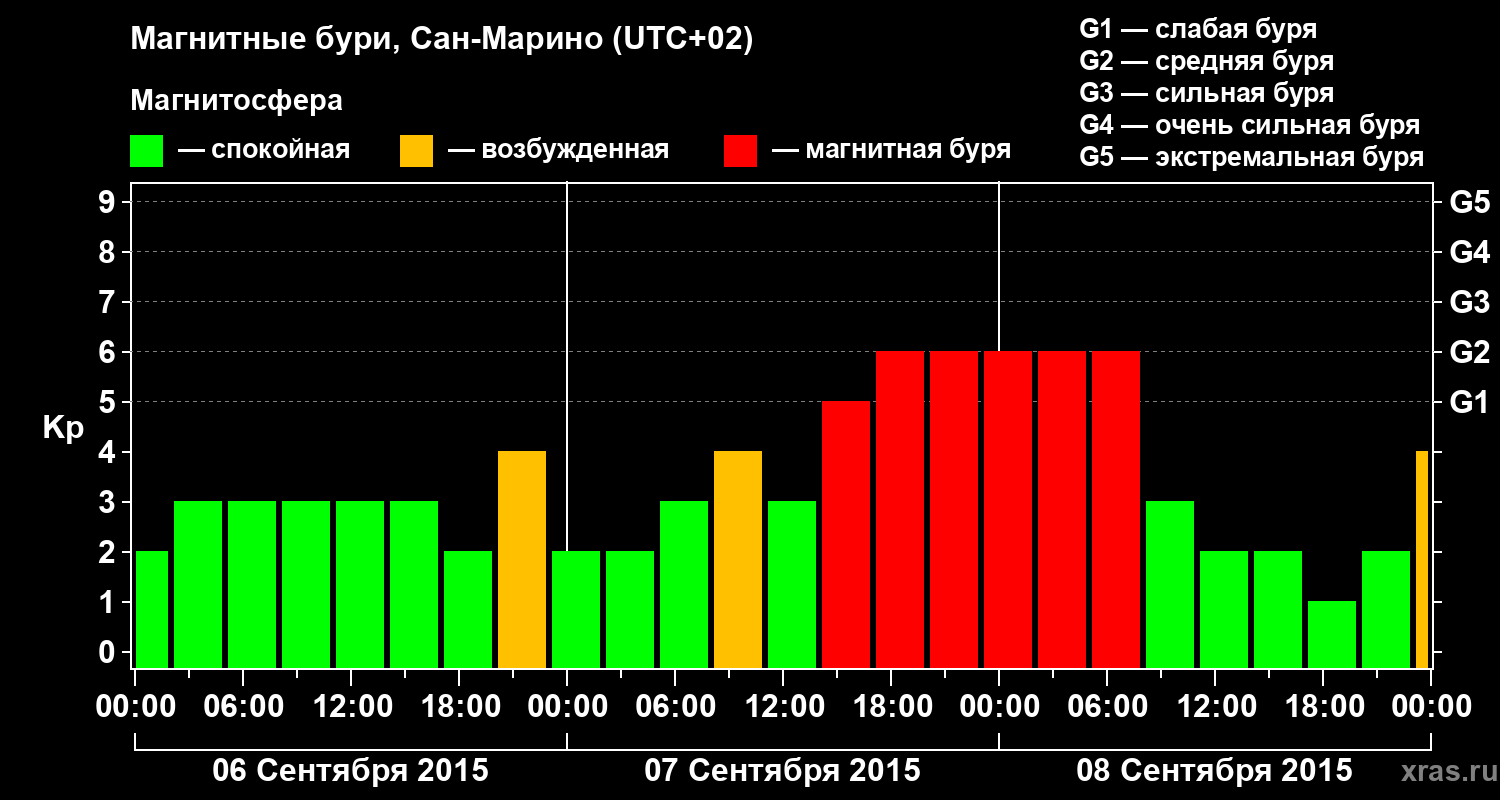Click the '— возбужденная' legend label
Screen dimensions: 1500x800
[558, 151]
